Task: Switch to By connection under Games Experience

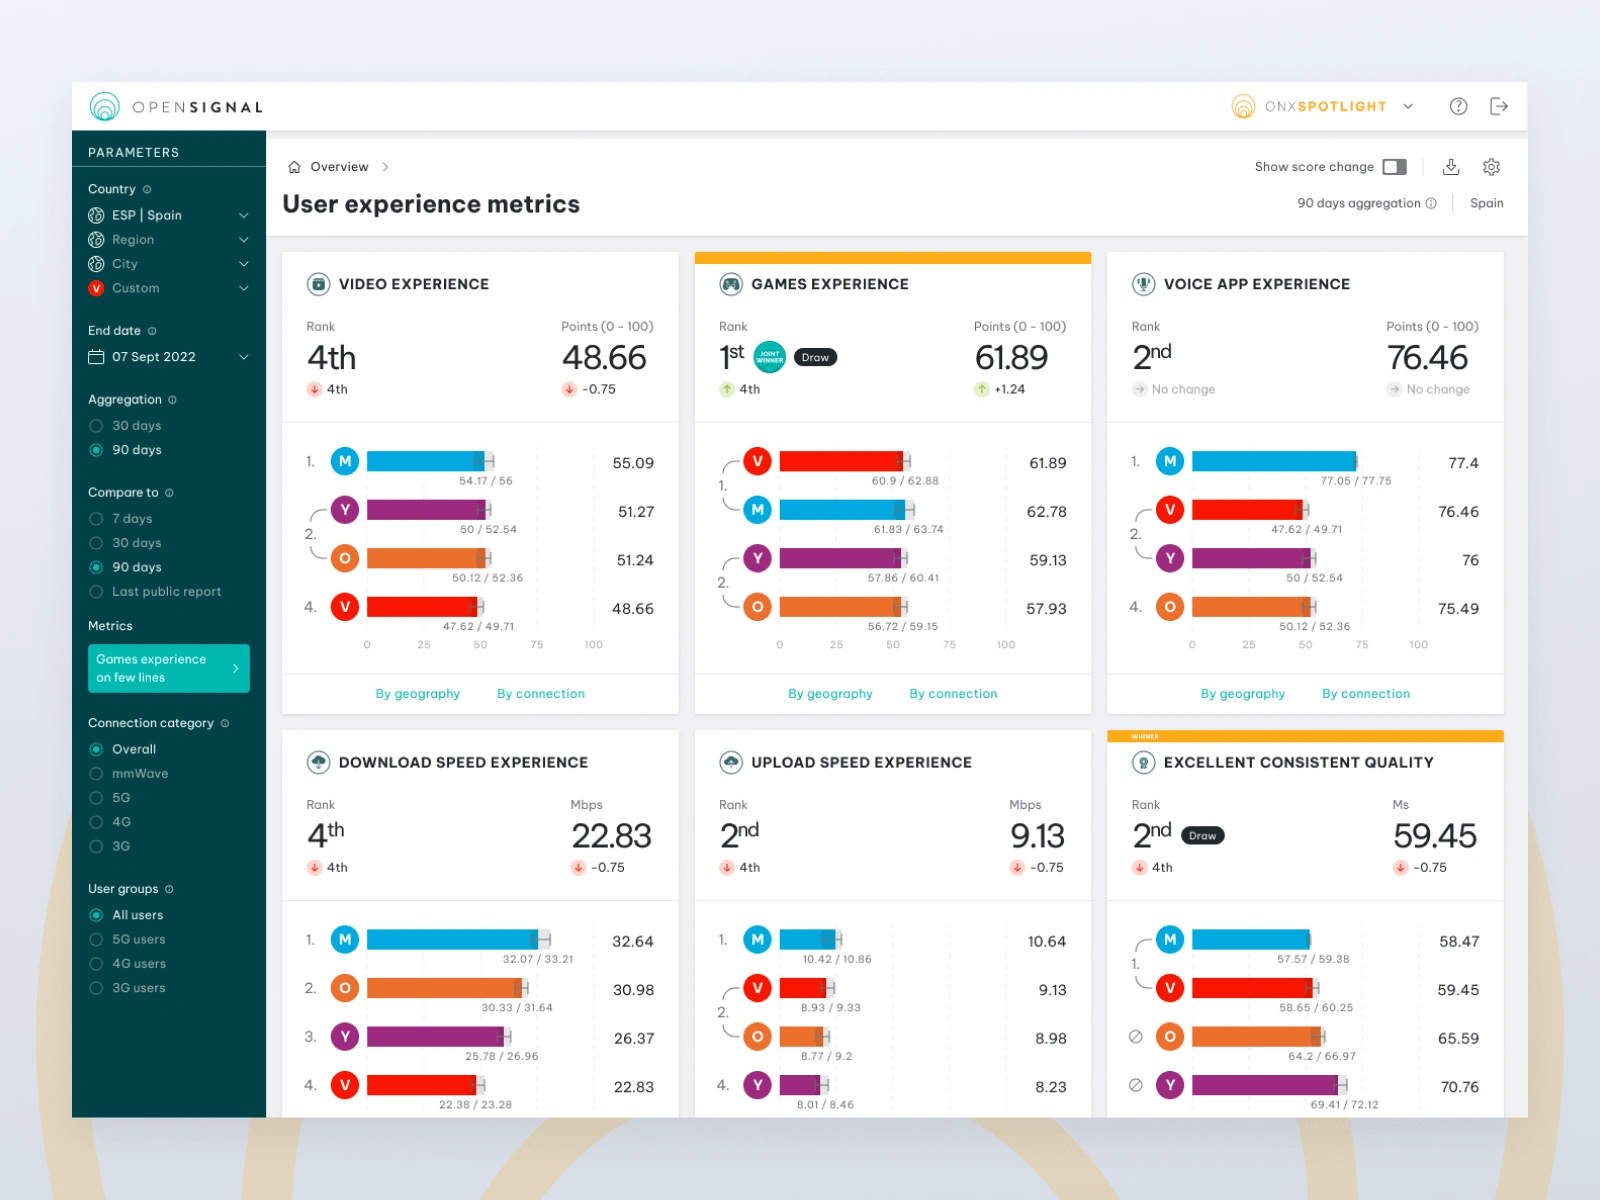Action: click(952, 693)
